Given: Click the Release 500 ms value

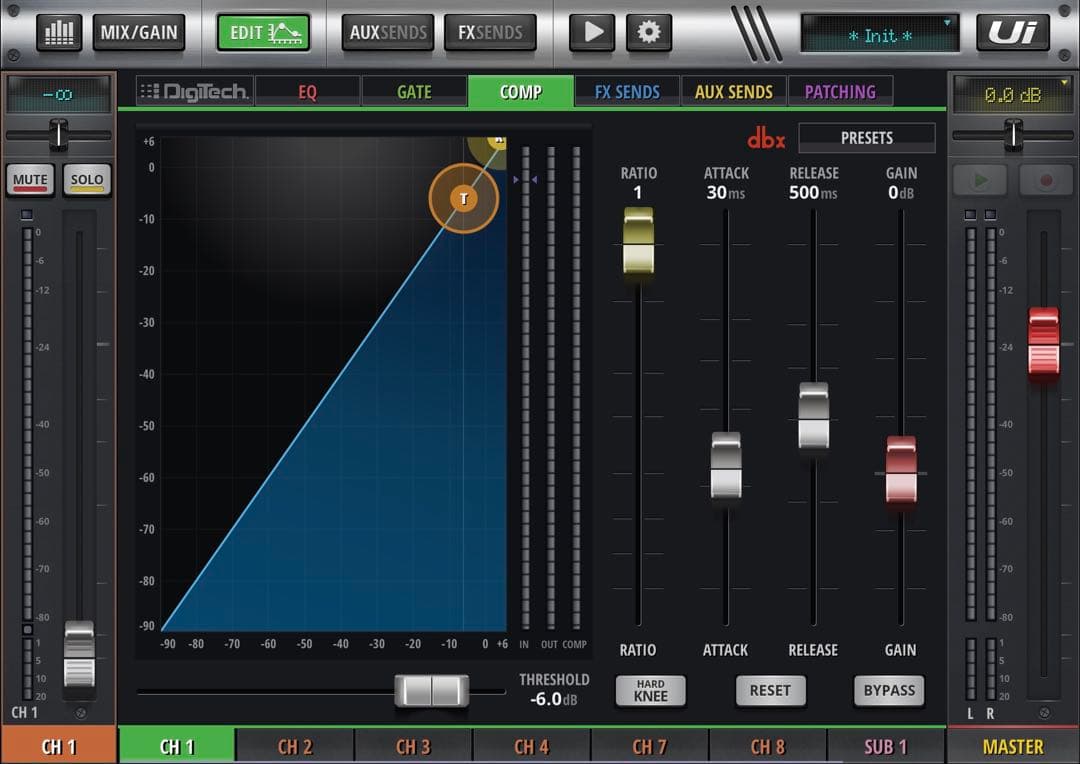Looking at the screenshot, I should click(x=813, y=193).
